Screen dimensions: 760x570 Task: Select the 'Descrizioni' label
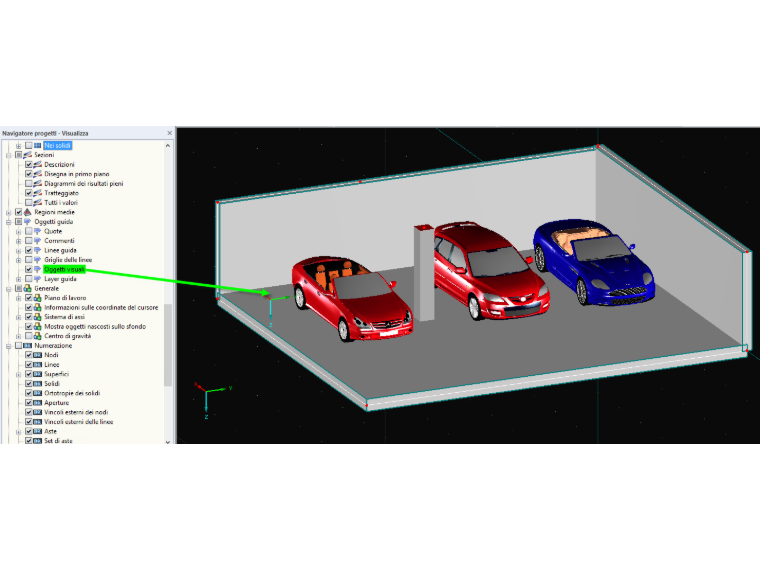[59, 164]
